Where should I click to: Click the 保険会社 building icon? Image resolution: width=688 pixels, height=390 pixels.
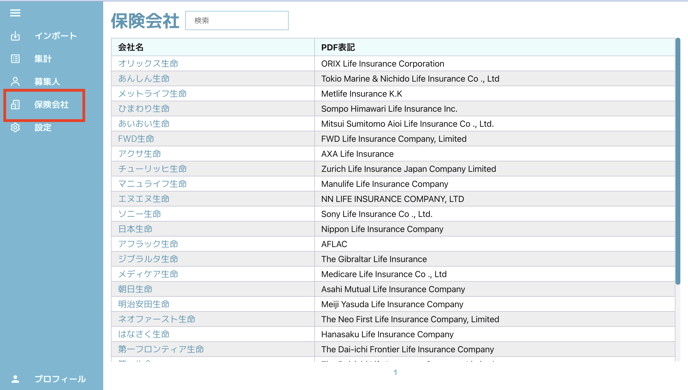point(15,104)
